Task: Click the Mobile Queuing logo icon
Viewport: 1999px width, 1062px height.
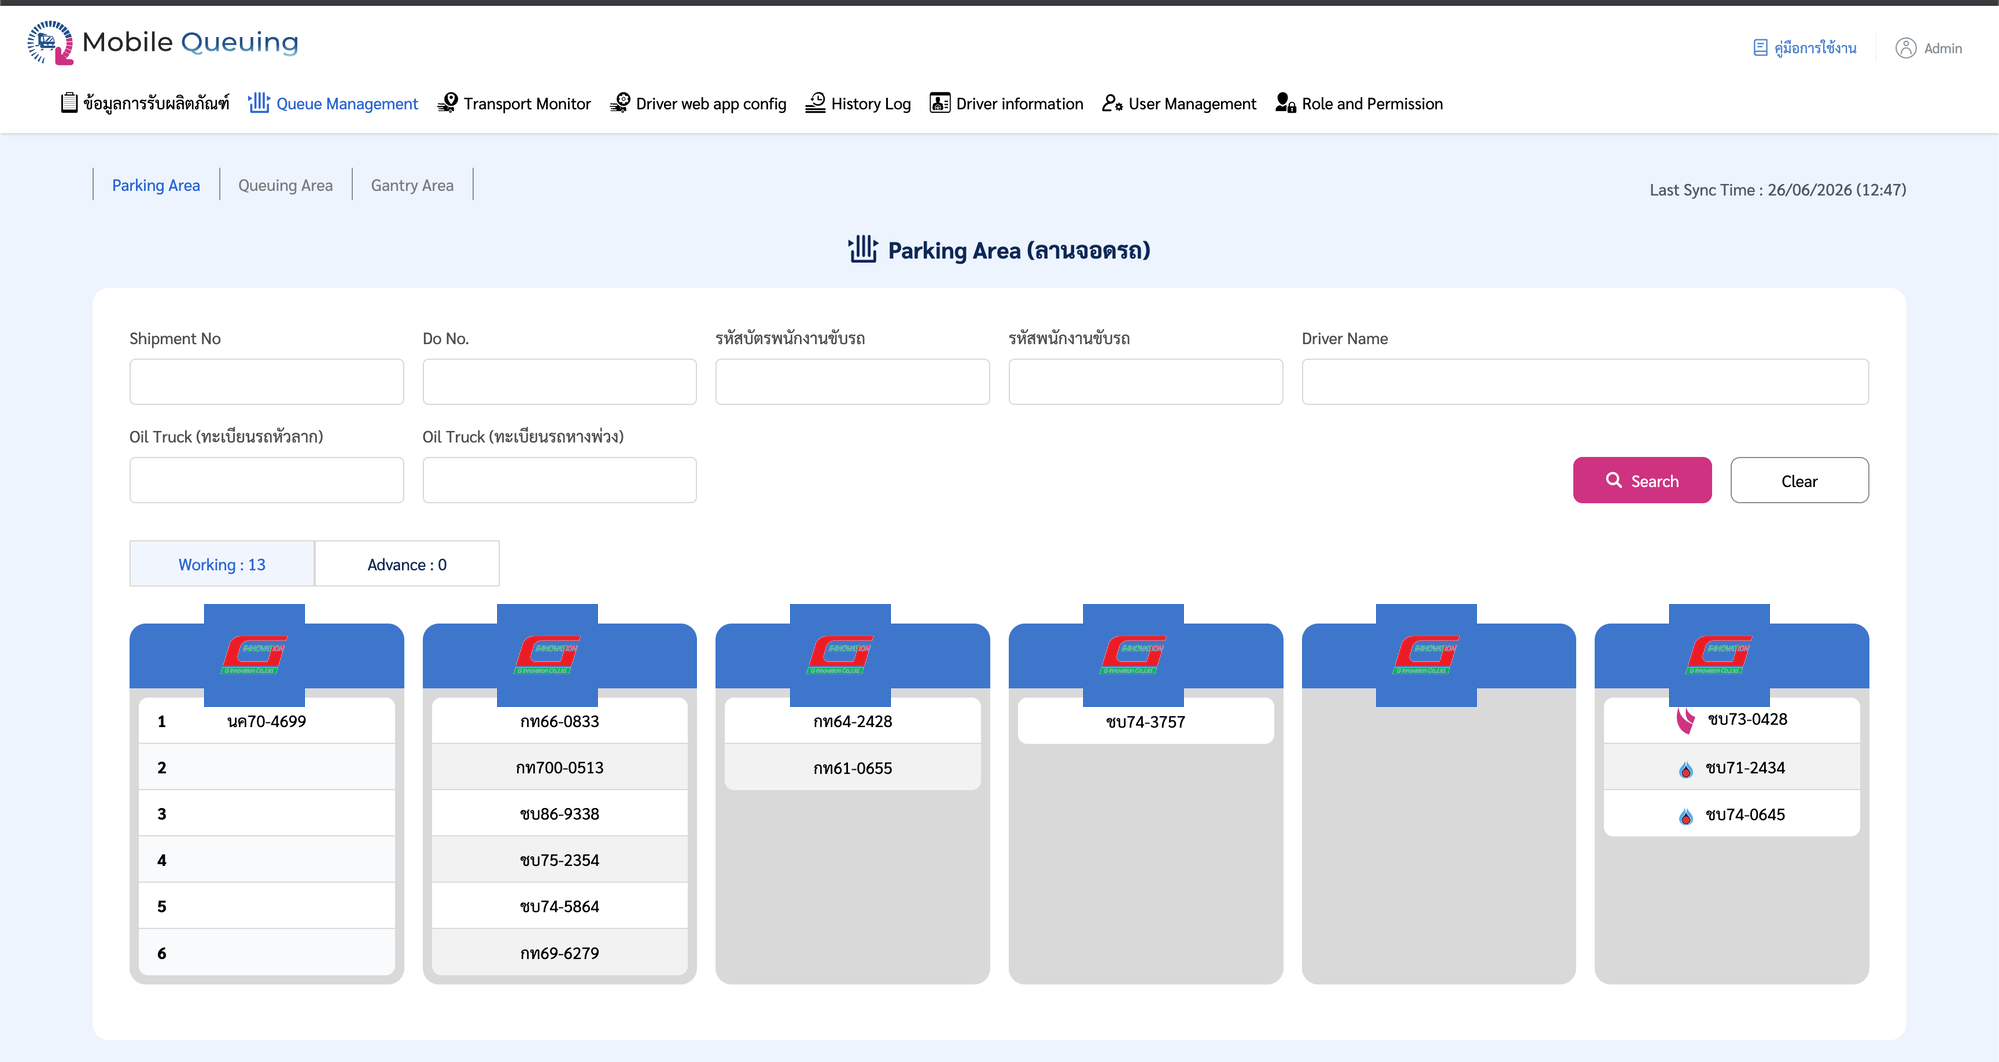Action: [50, 43]
